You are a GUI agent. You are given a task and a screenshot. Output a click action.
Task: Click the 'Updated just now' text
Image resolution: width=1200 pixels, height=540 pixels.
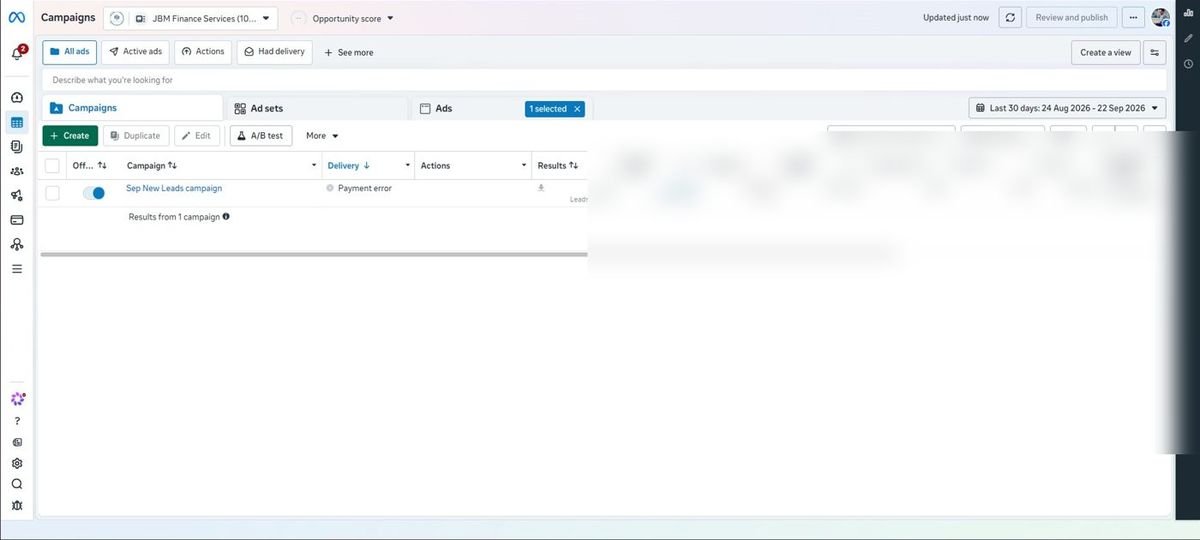point(956,18)
